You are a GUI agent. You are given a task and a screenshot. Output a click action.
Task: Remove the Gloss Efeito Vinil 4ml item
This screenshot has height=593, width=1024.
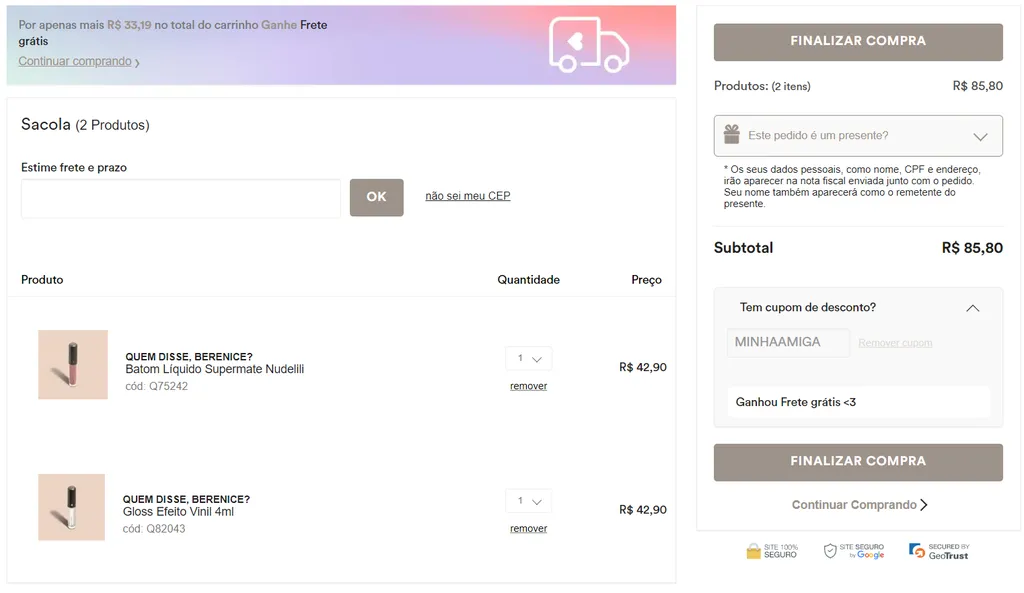coord(528,528)
